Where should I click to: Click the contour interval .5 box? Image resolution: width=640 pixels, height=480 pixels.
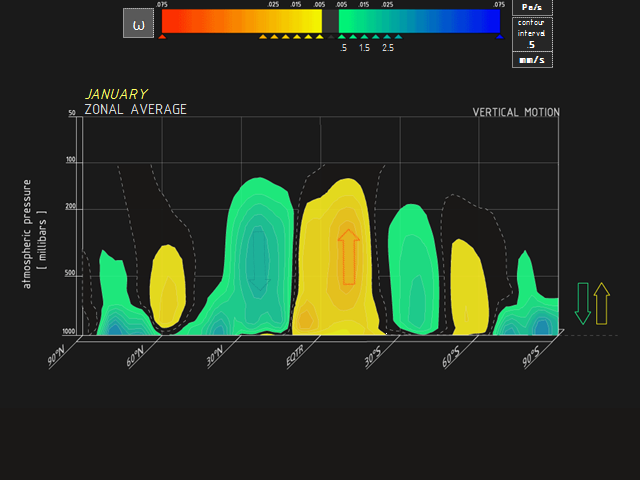pos(532,34)
